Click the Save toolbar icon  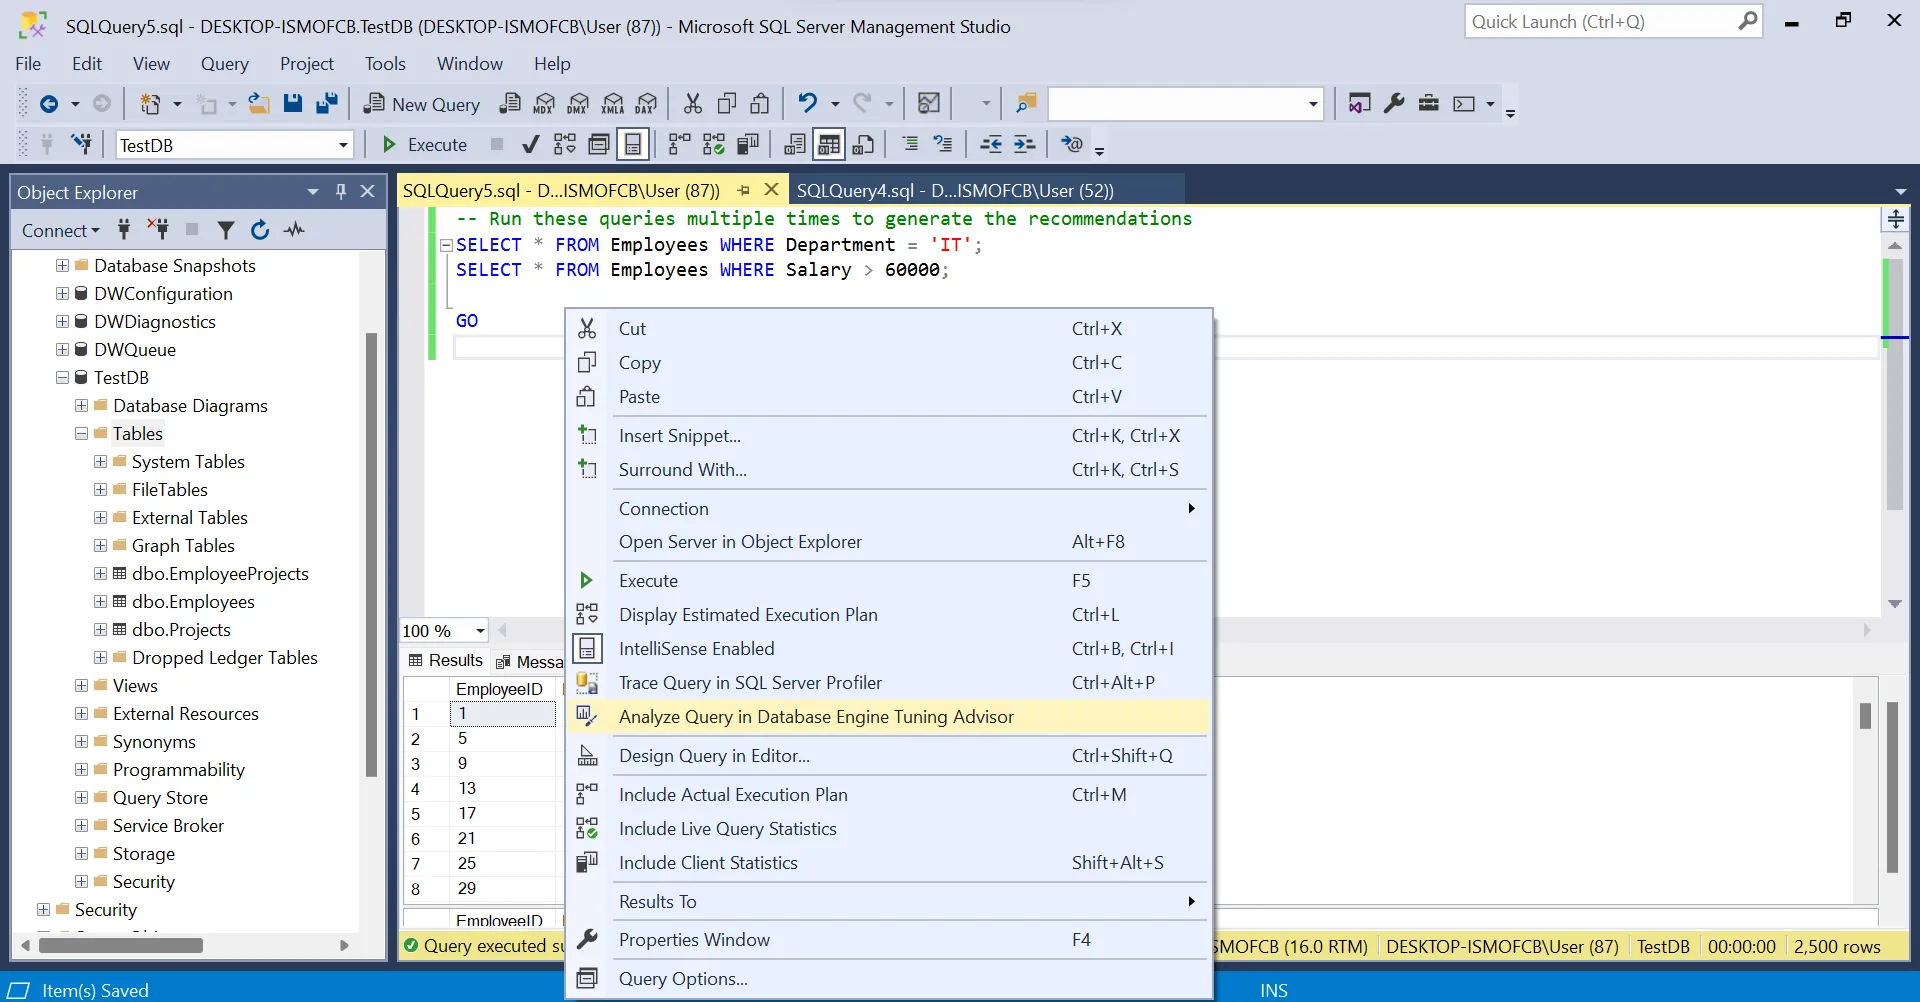[x=292, y=103]
